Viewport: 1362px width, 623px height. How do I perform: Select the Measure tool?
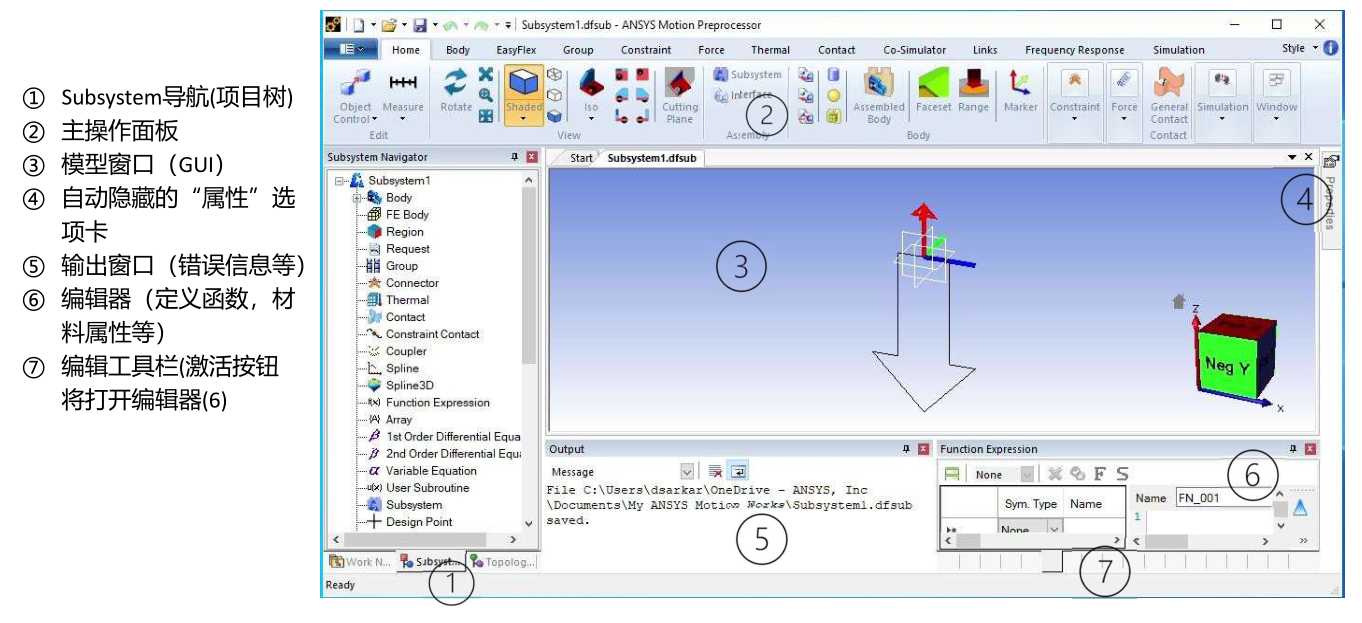click(x=403, y=94)
